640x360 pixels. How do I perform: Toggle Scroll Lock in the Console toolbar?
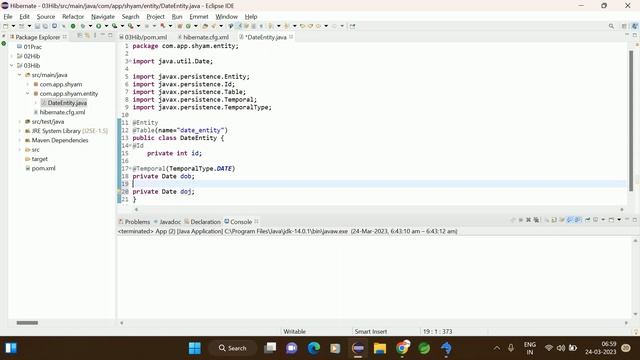554,220
